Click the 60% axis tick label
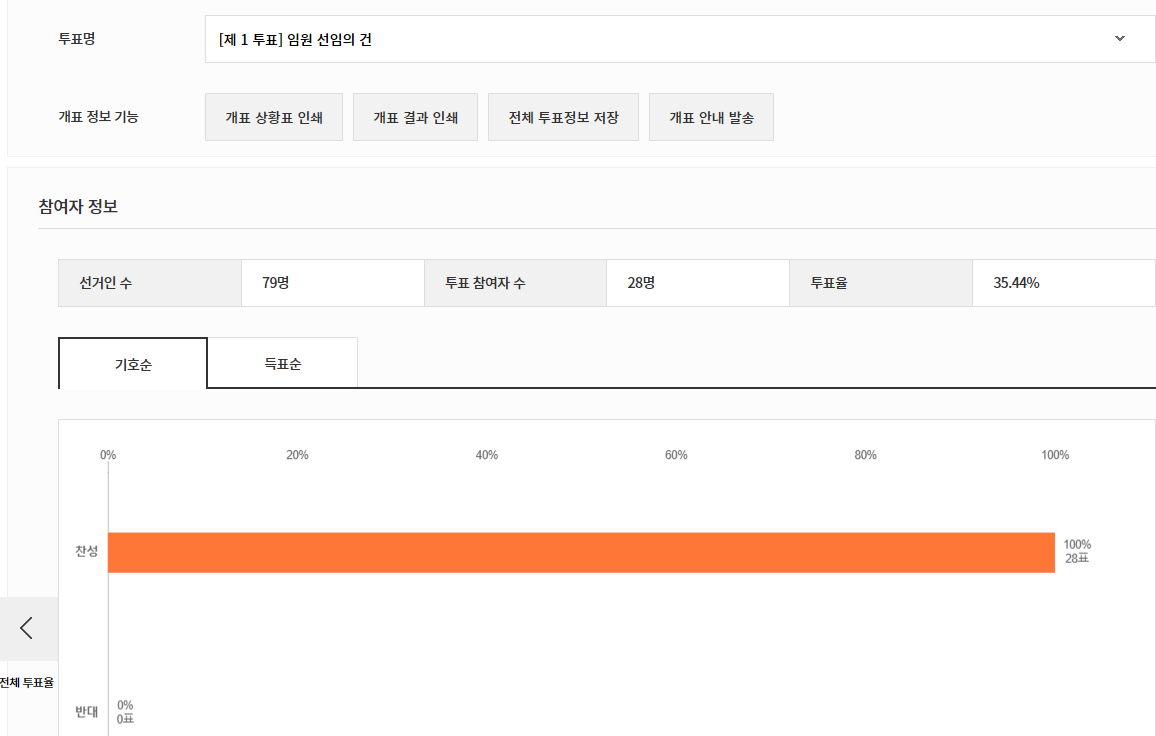Image resolution: width=1156 pixels, height=736 pixels. click(x=676, y=455)
